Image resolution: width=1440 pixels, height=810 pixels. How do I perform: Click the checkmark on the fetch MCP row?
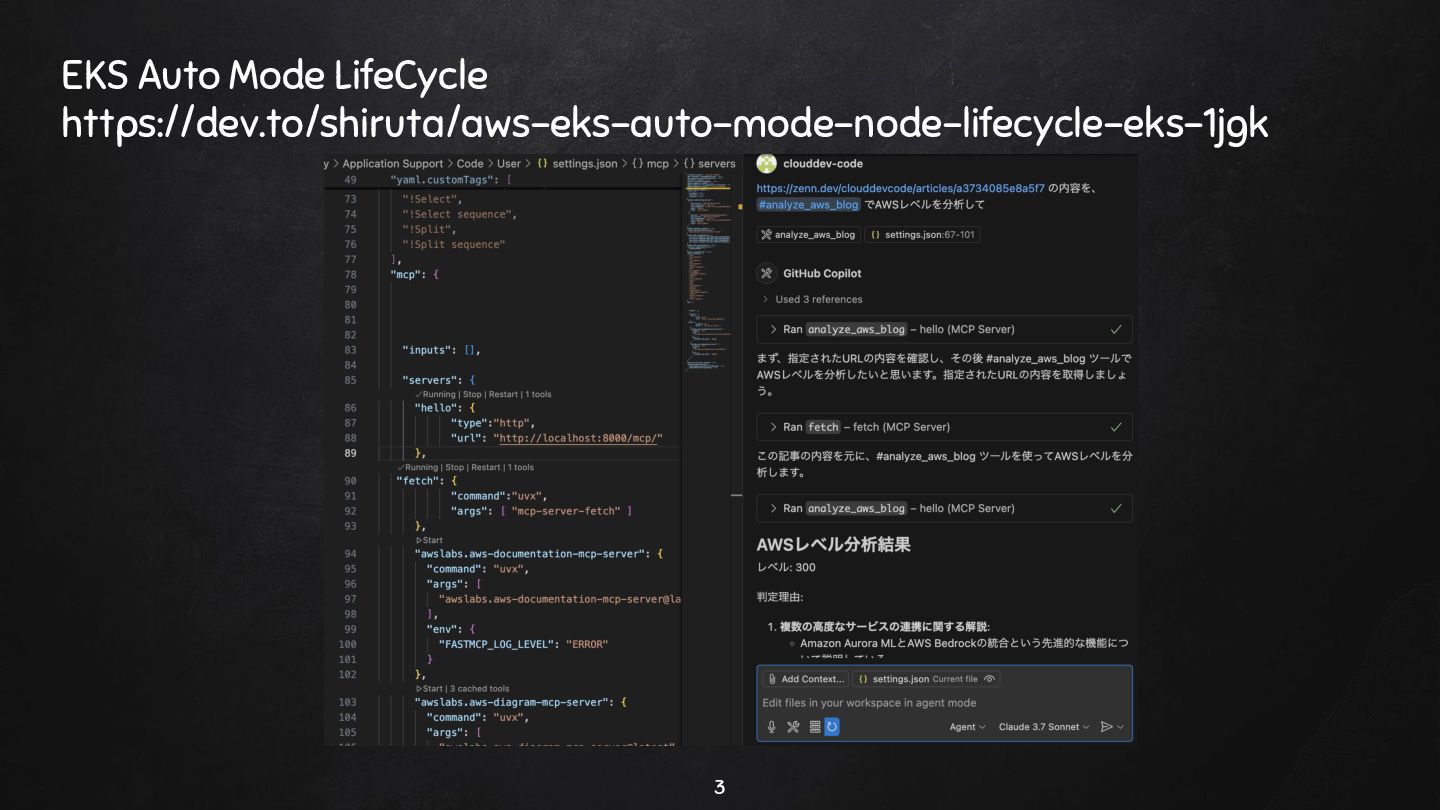coord(1116,427)
